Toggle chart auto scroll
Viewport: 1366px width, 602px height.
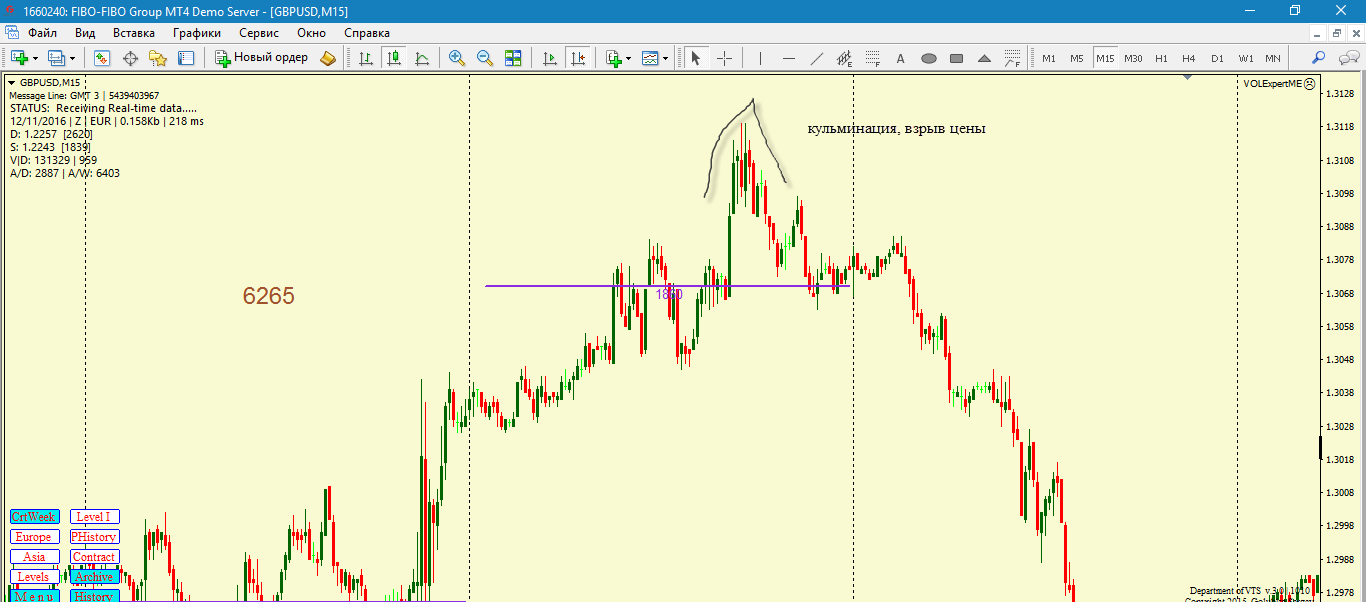coord(549,58)
